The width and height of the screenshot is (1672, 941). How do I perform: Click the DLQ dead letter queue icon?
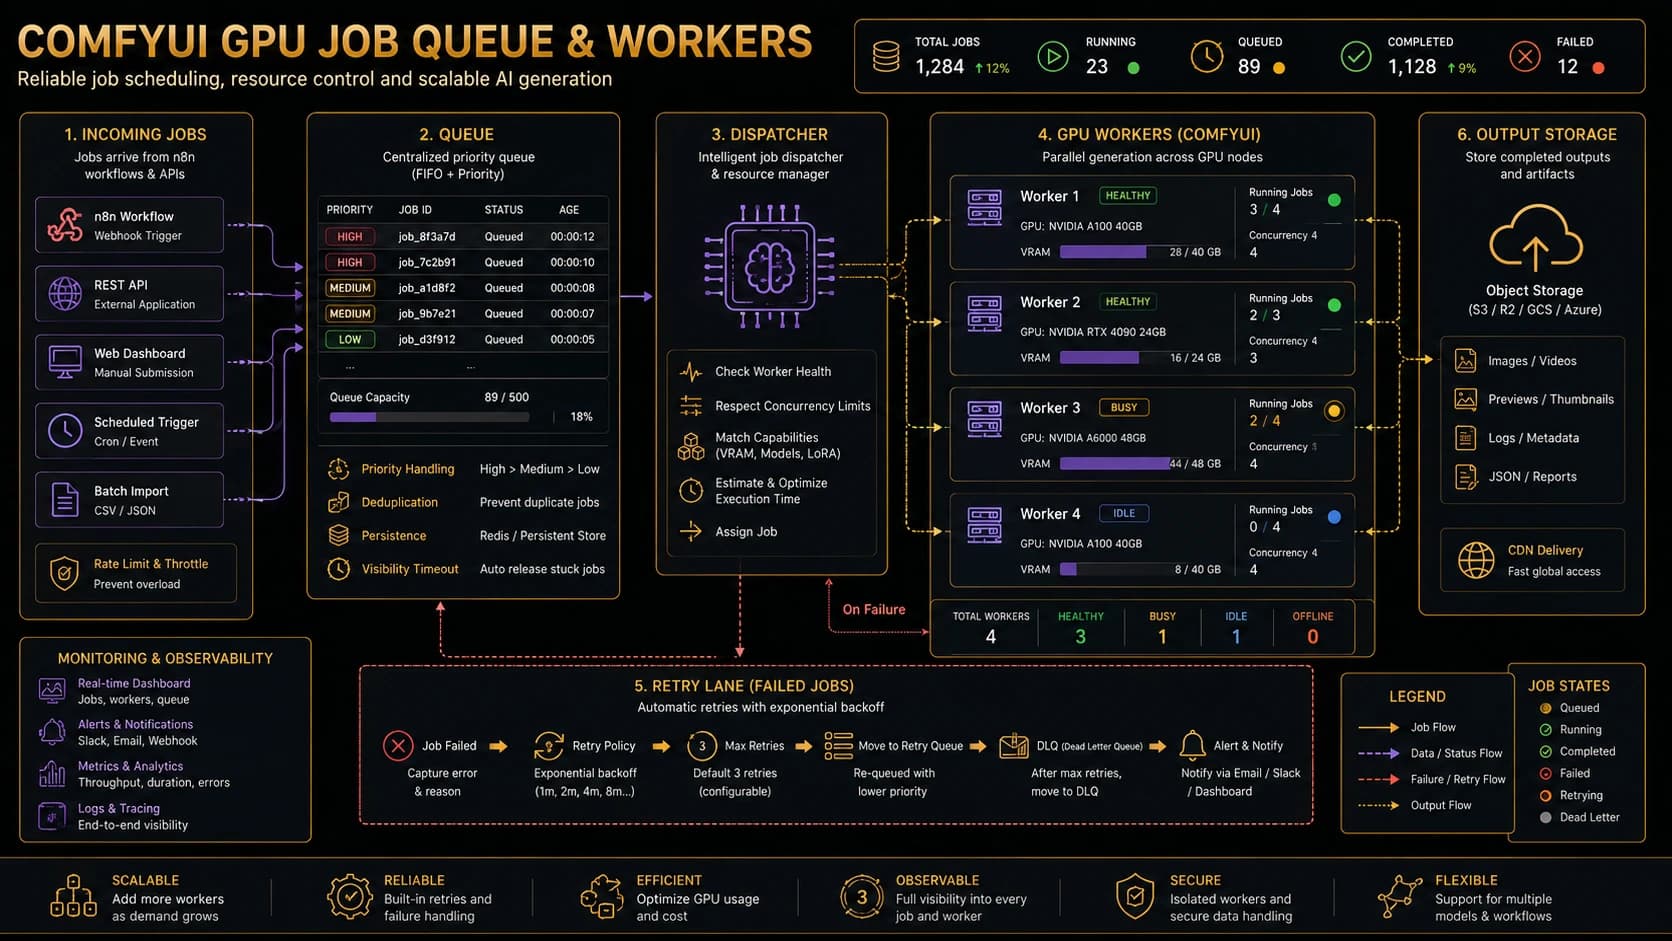pyautogui.click(x=1014, y=746)
